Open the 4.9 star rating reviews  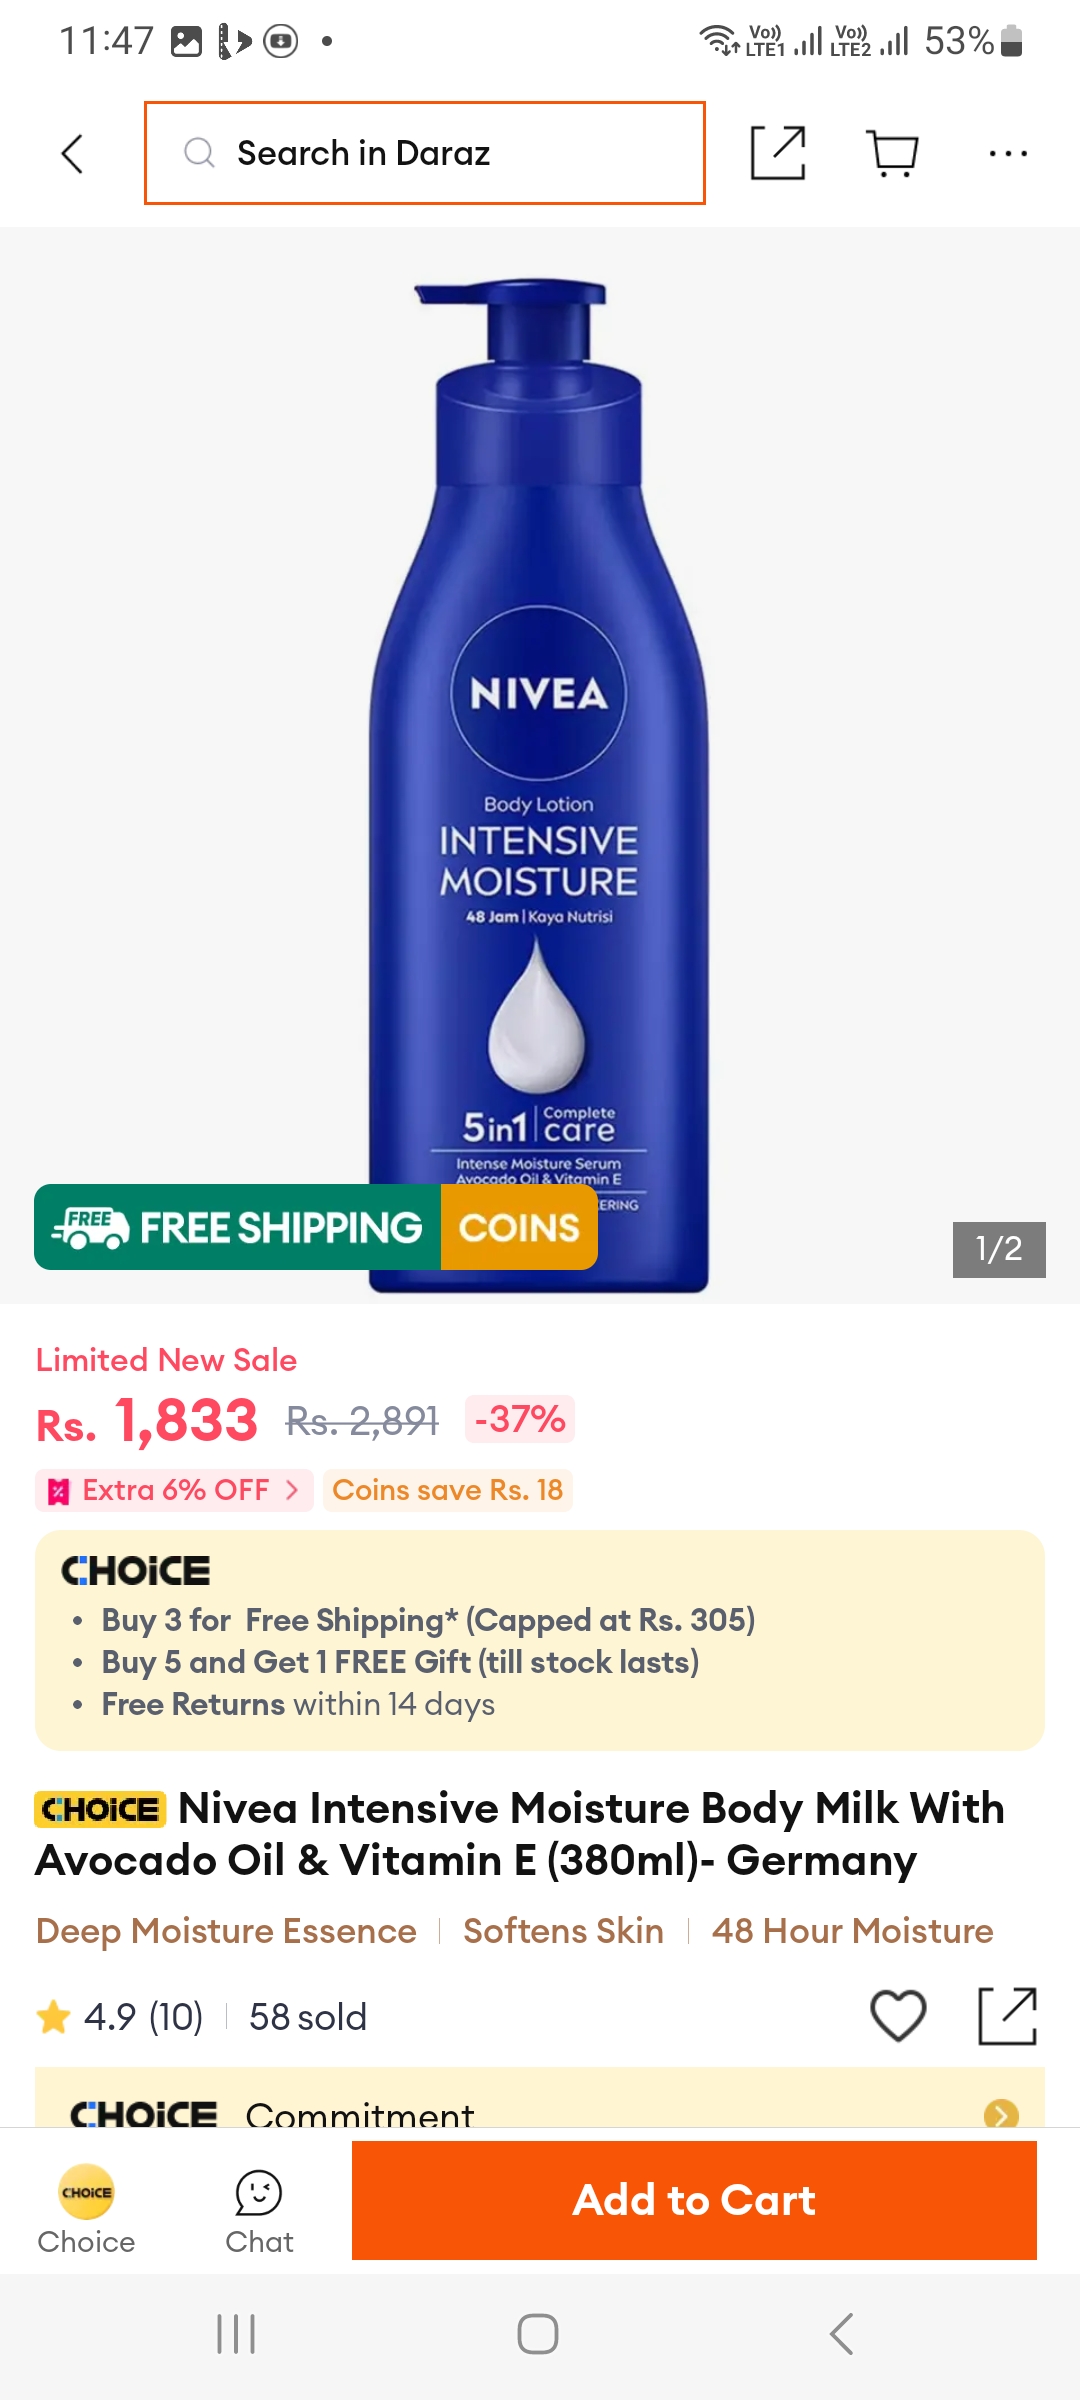(x=120, y=2017)
